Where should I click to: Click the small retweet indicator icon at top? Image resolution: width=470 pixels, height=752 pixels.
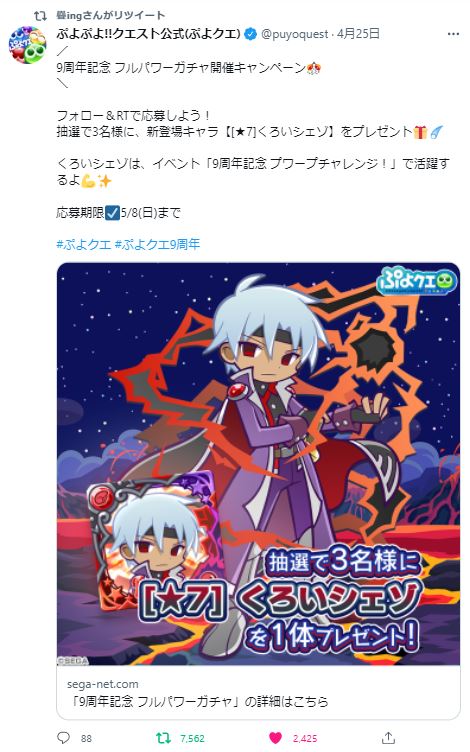(40, 16)
